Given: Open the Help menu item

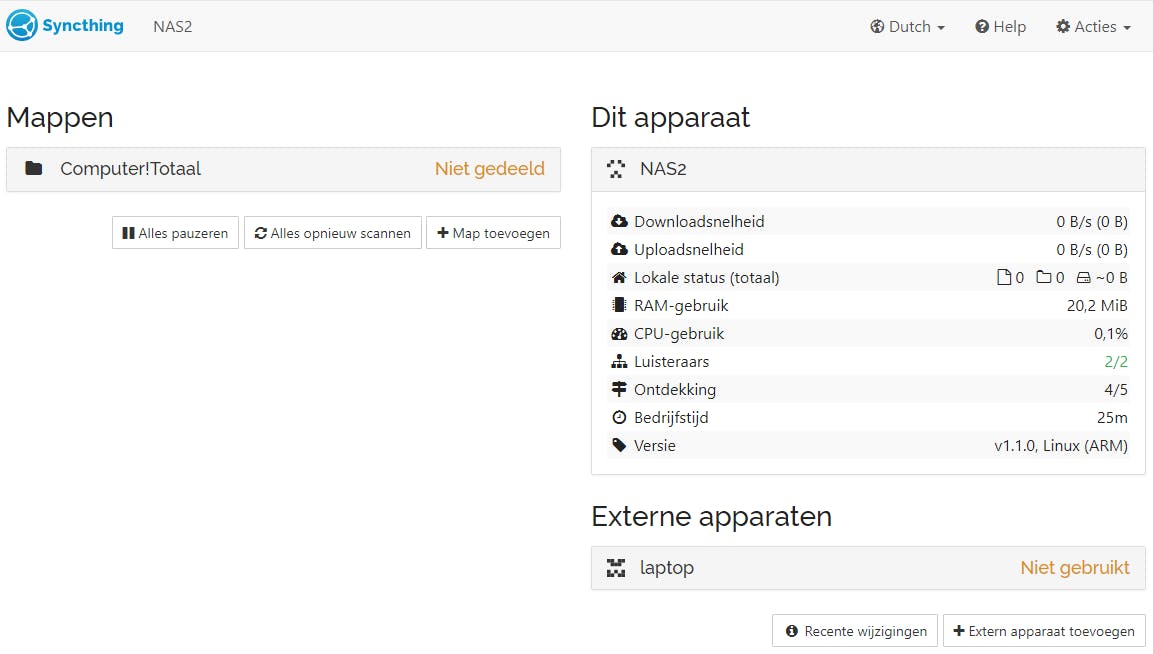Looking at the screenshot, I should pos(1000,27).
